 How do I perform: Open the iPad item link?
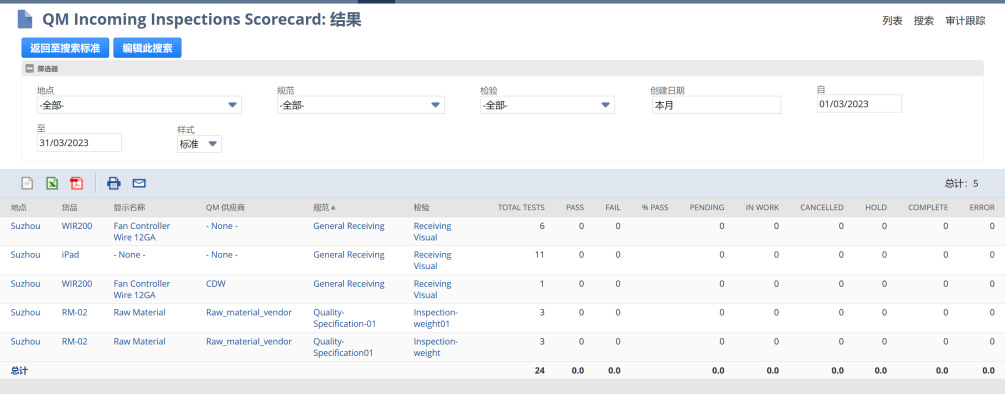click(71, 255)
